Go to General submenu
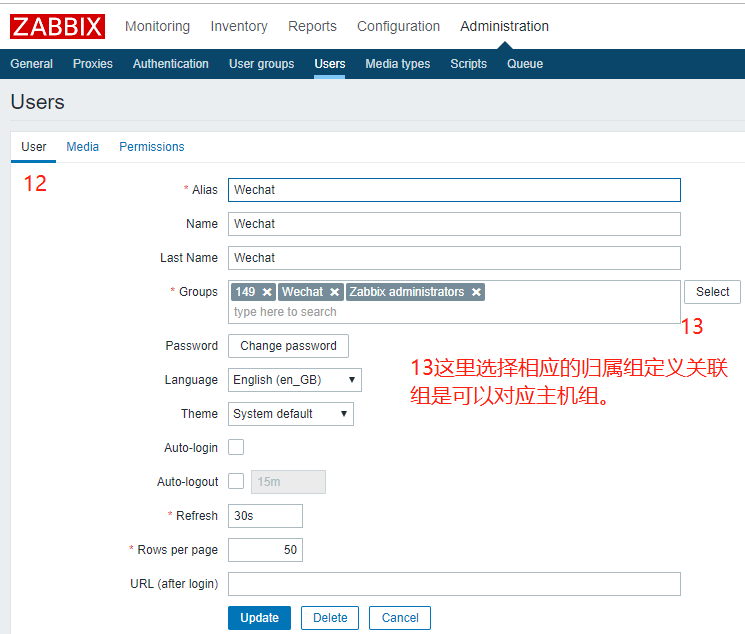 (31, 64)
